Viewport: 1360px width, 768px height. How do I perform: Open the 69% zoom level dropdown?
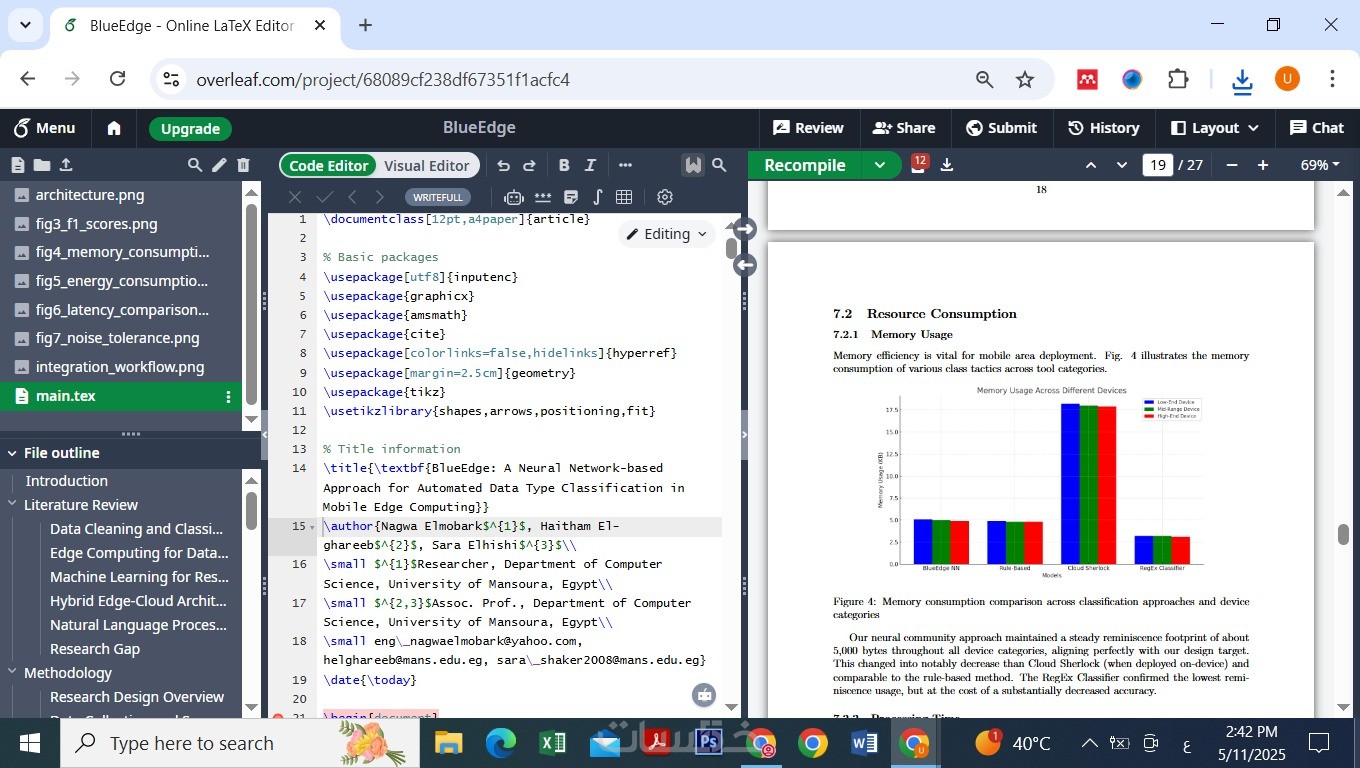click(x=1320, y=165)
